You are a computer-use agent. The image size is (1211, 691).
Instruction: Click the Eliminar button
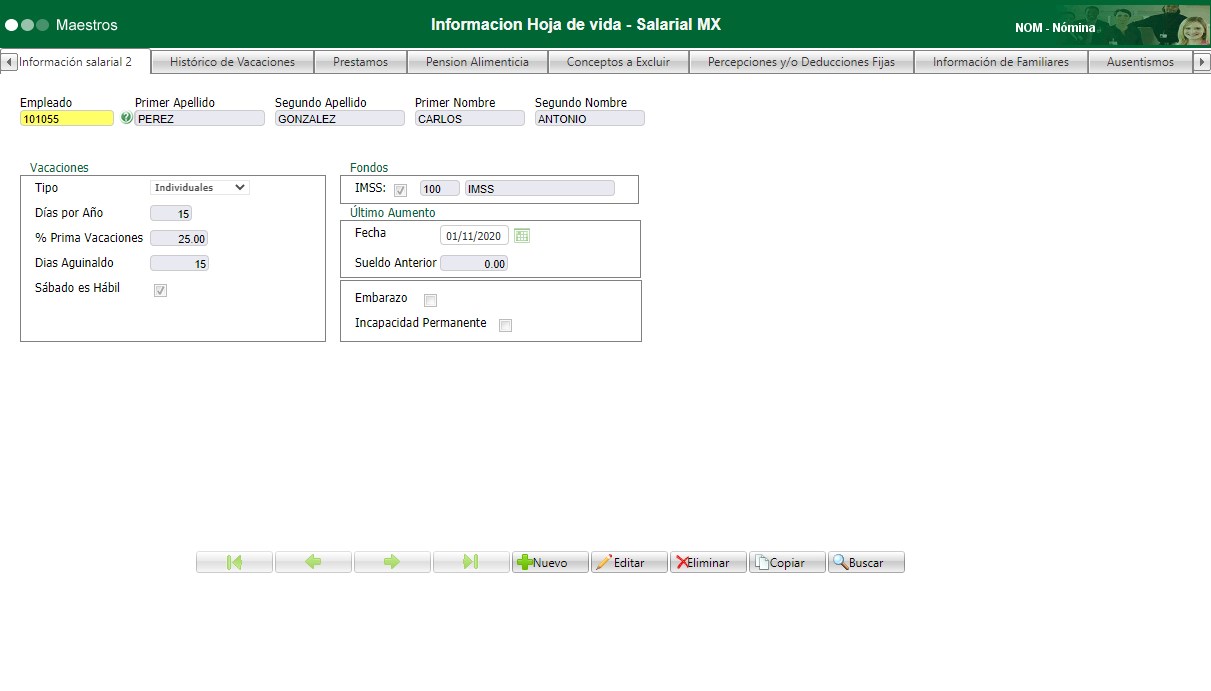point(708,562)
